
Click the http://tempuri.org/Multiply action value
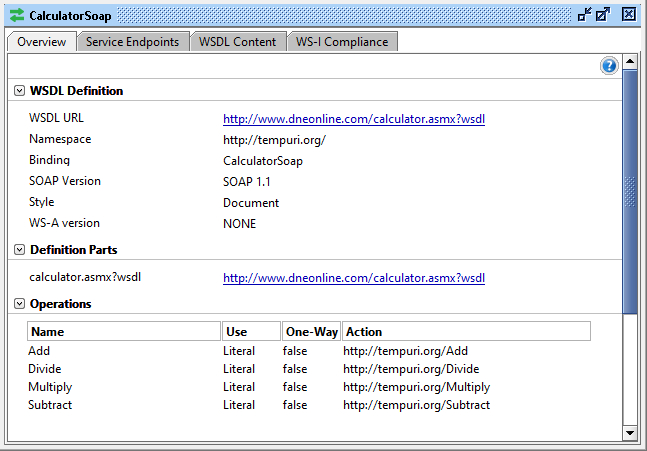[x=416, y=387]
